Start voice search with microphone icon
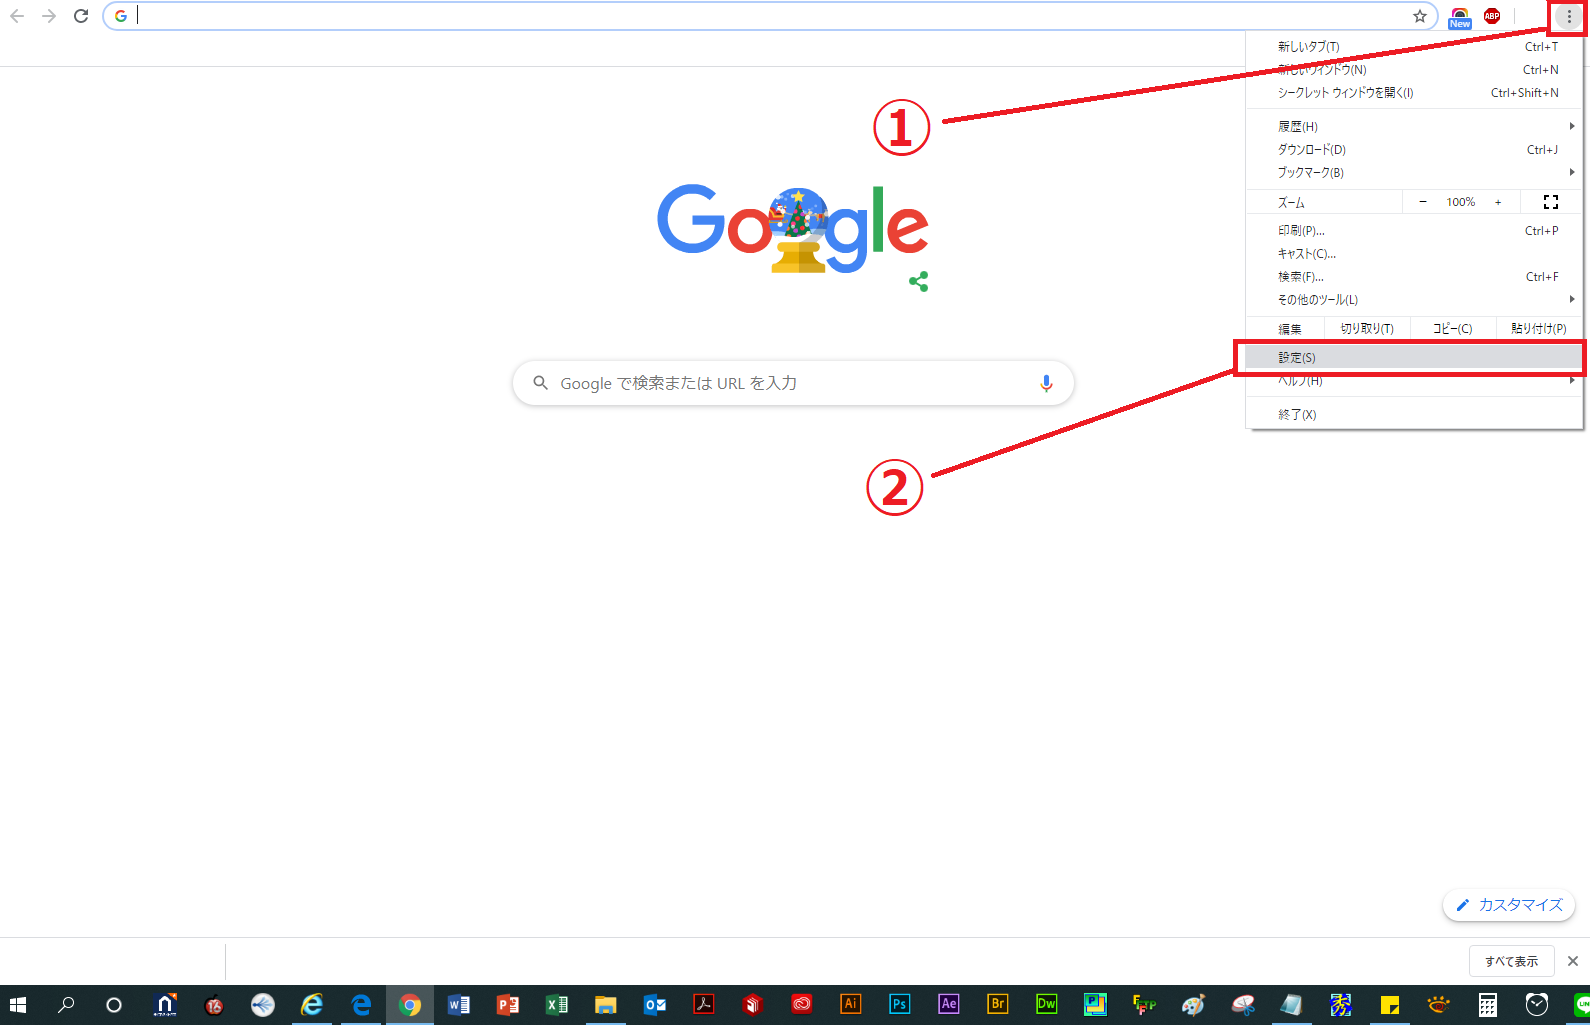The height and width of the screenshot is (1026, 1590). coord(1046,383)
